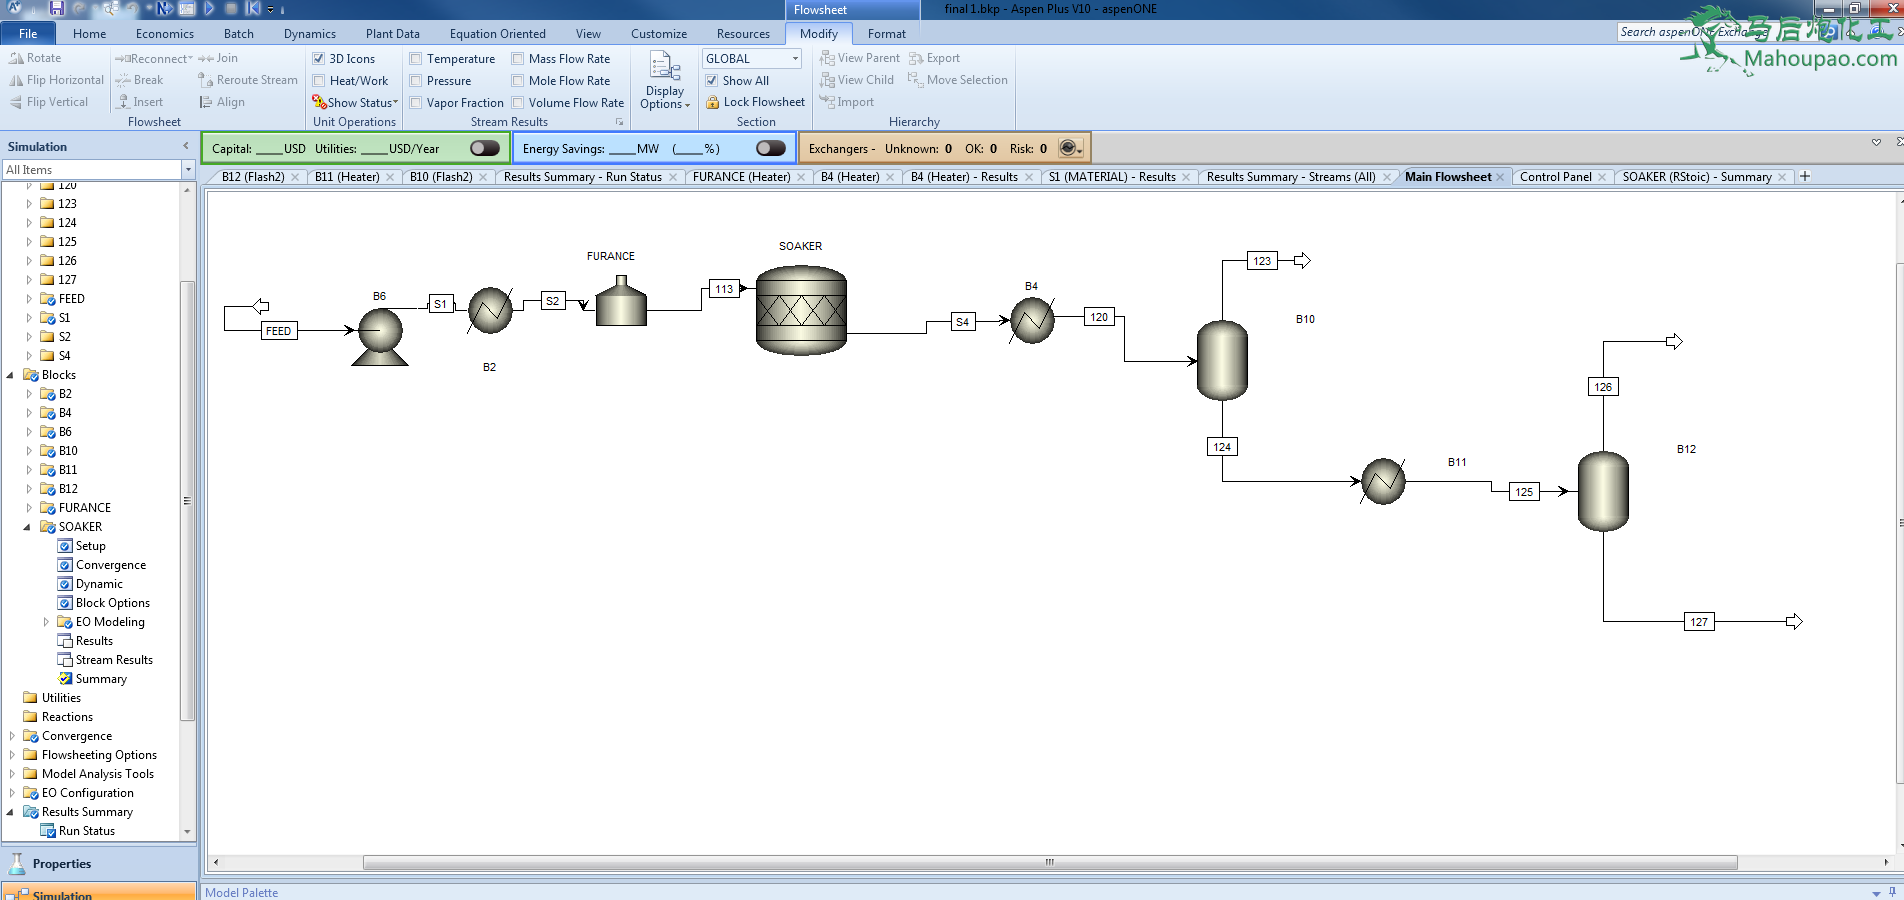
Task: Enable the Temperature checkbox
Action: [416, 59]
